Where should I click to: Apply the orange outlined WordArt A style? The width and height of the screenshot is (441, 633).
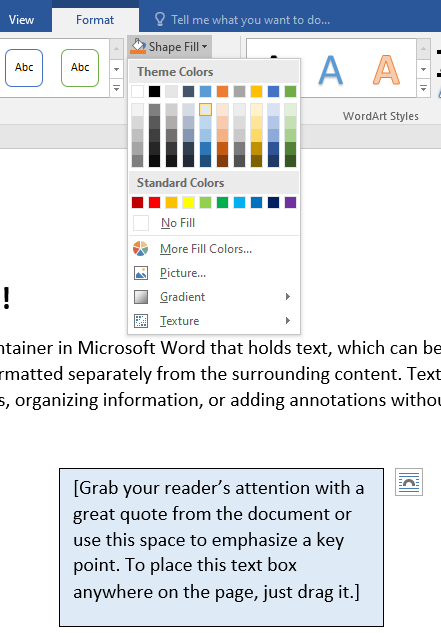[x=386, y=70]
